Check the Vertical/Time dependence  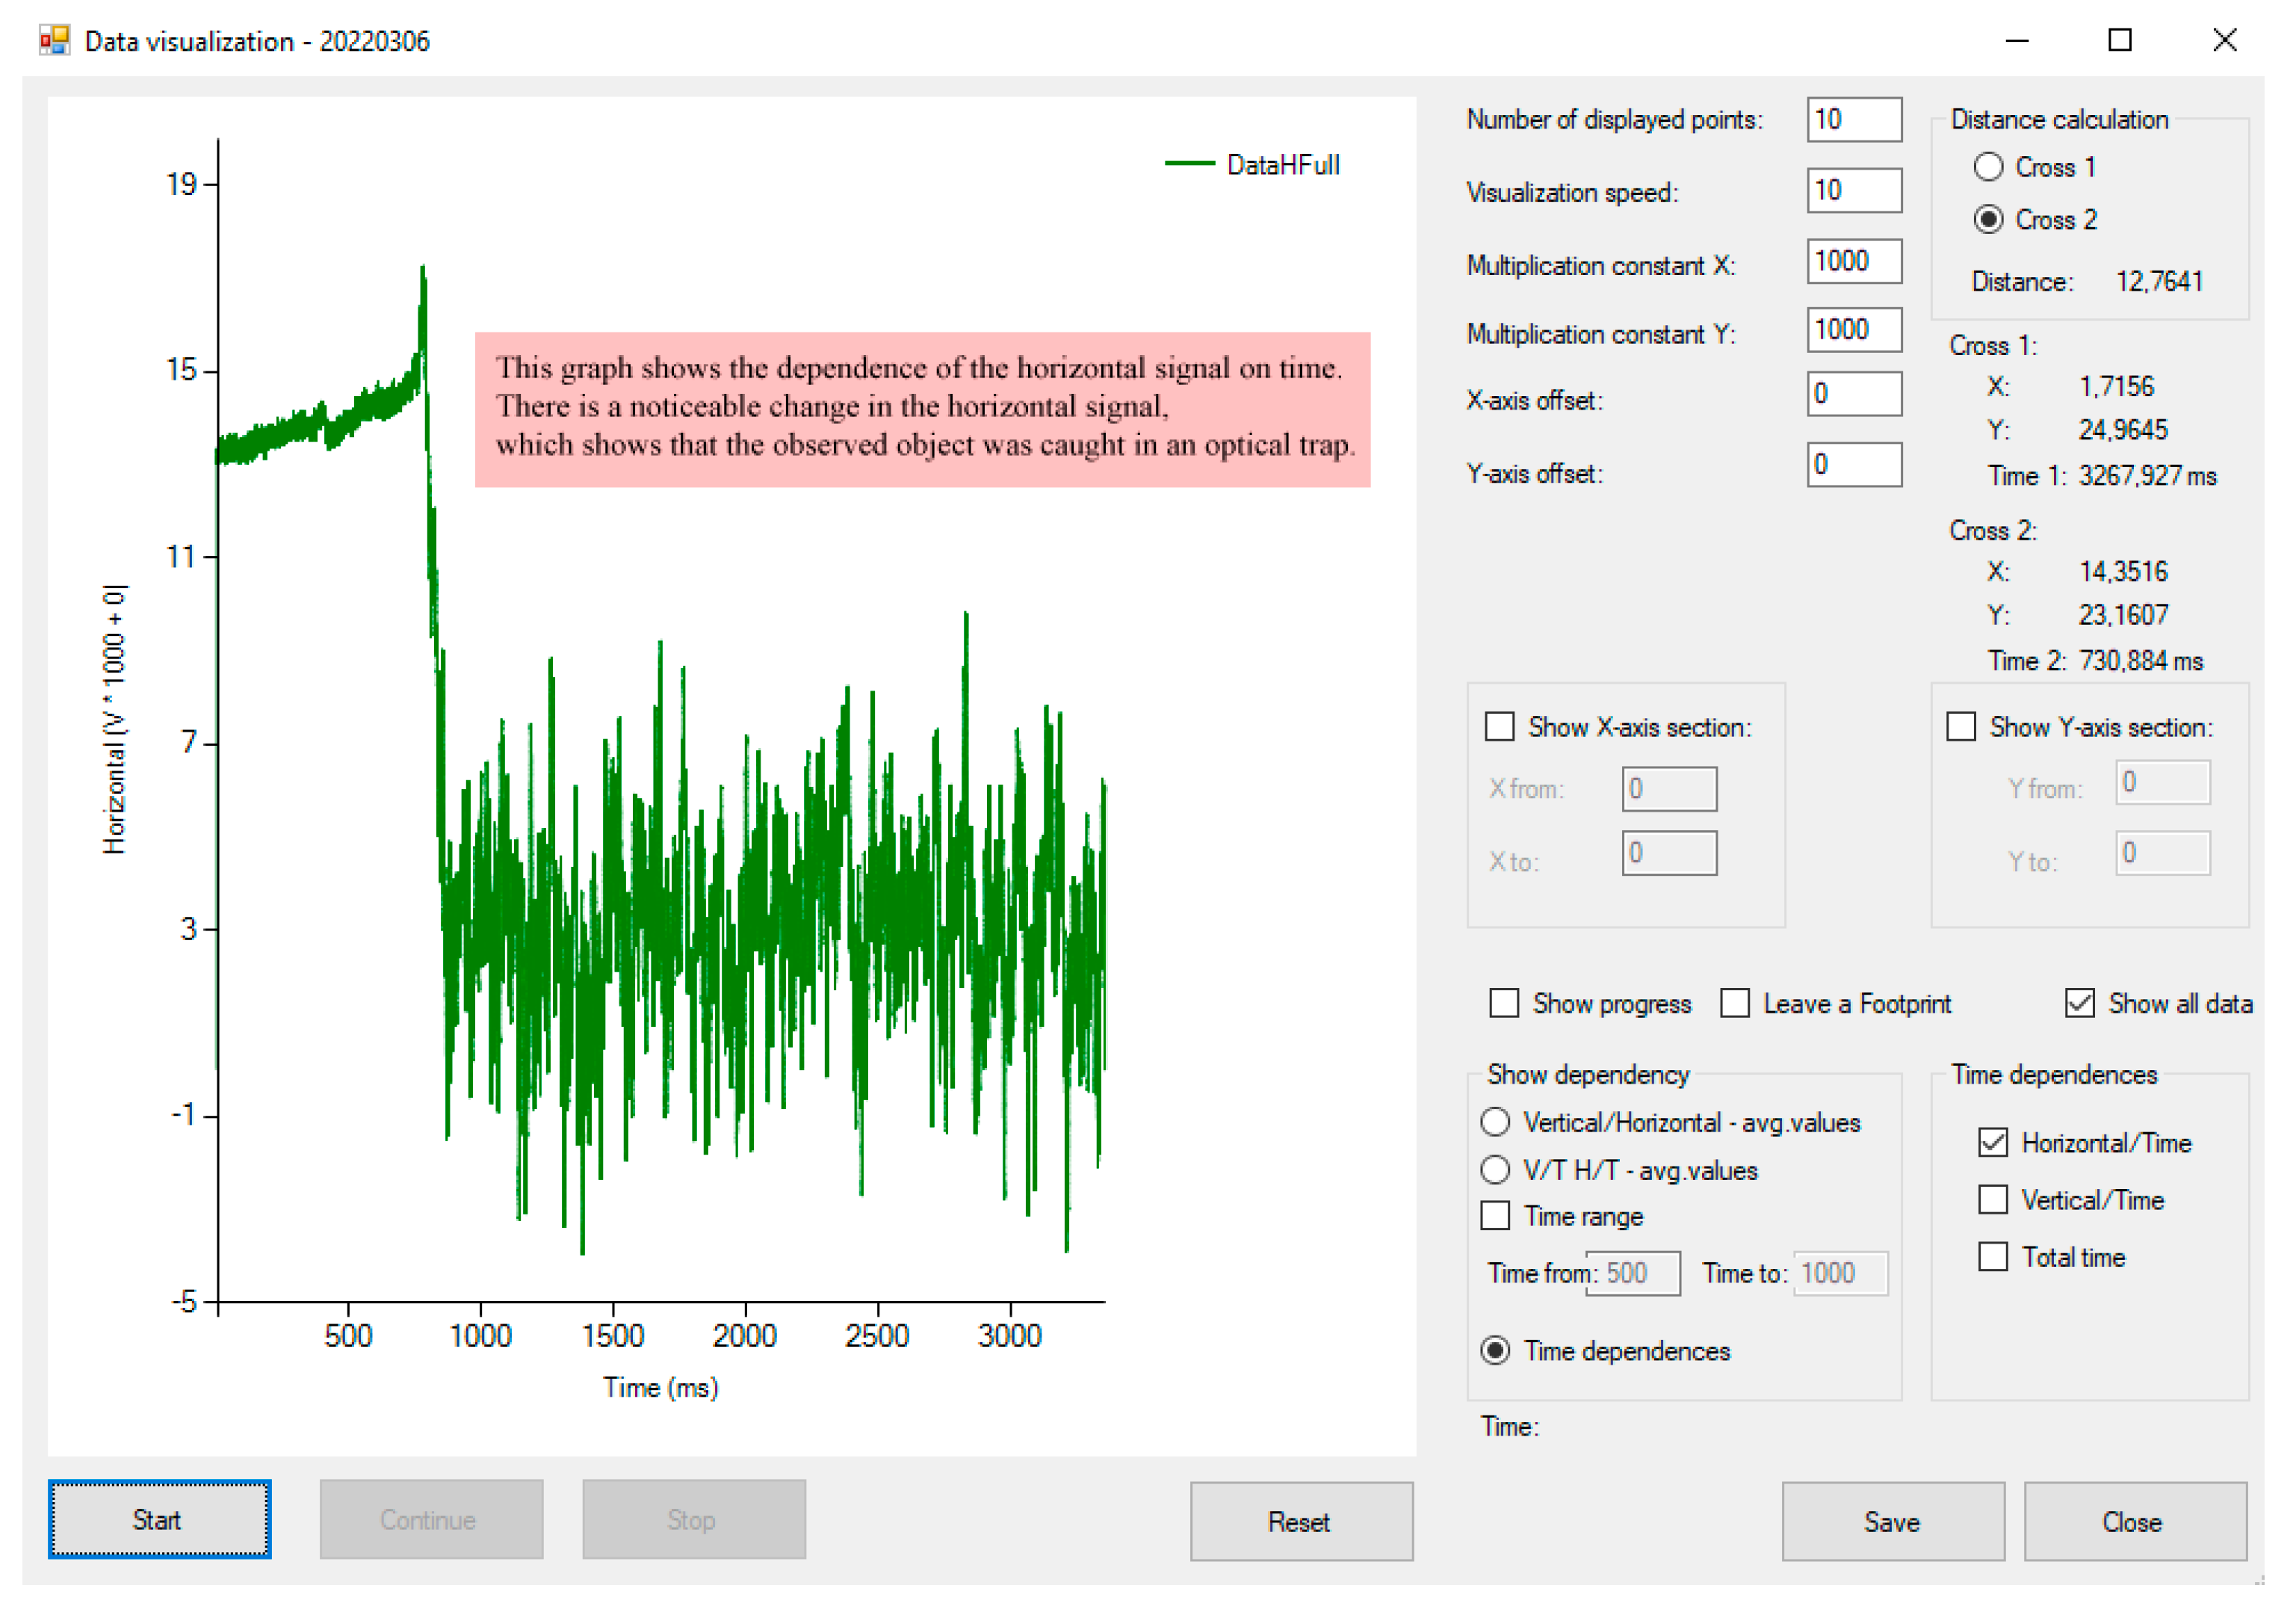tap(1993, 1200)
